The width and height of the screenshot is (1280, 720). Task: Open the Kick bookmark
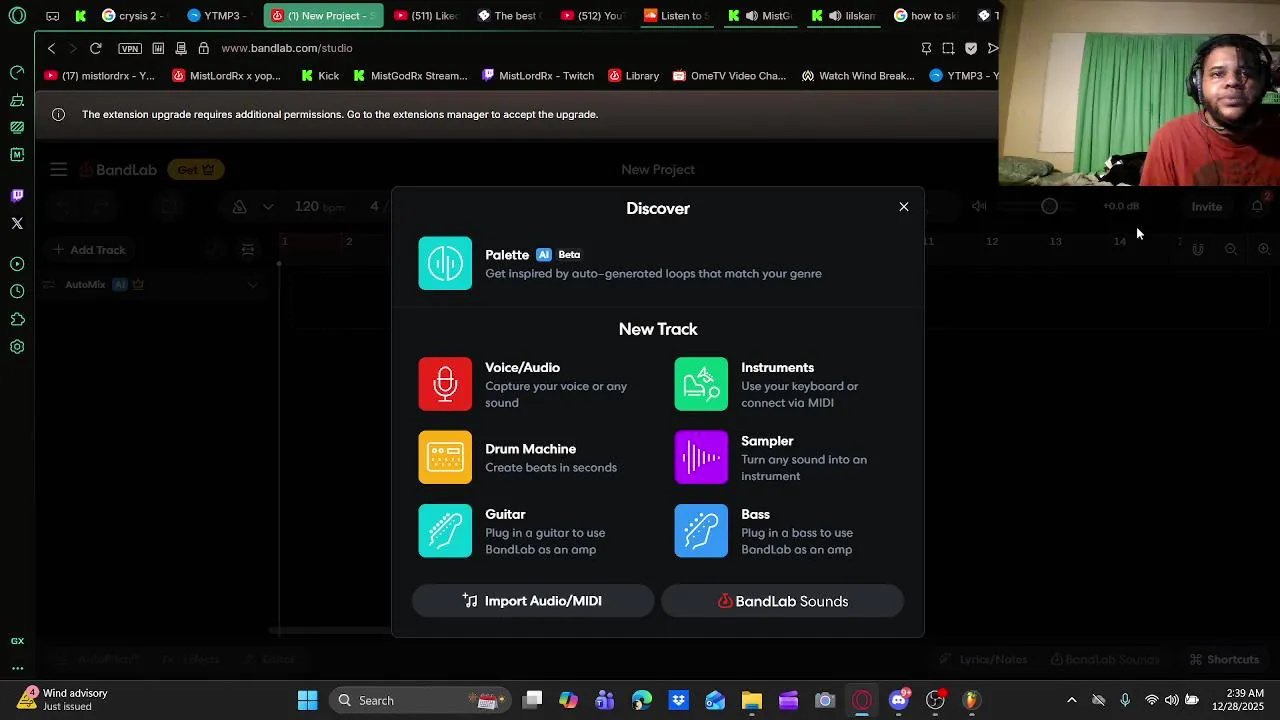click(x=320, y=76)
